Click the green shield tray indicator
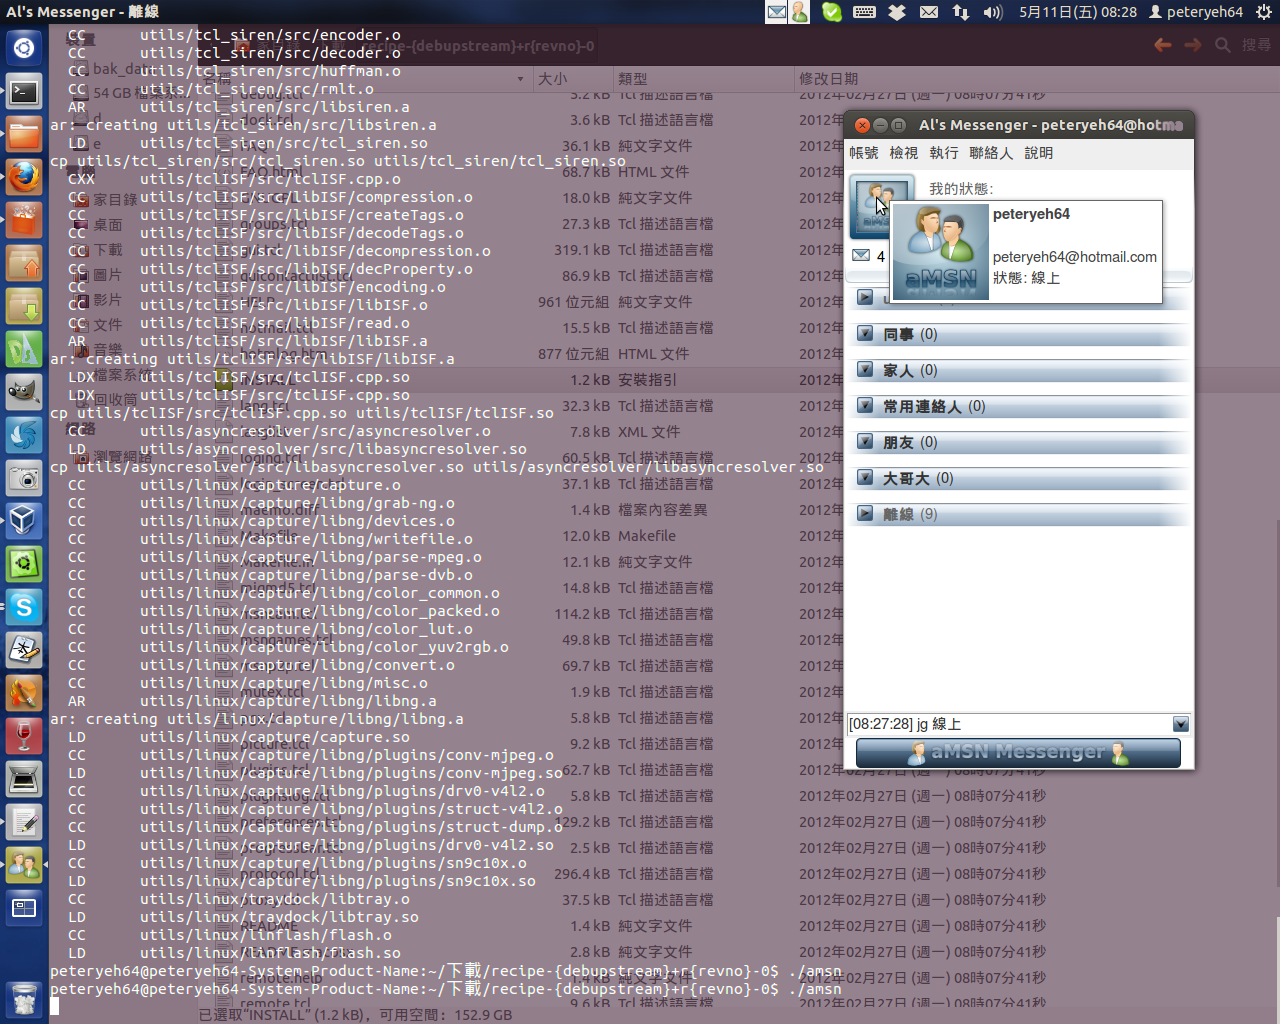The image size is (1280, 1024). pyautogui.click(x=832, y=12)
